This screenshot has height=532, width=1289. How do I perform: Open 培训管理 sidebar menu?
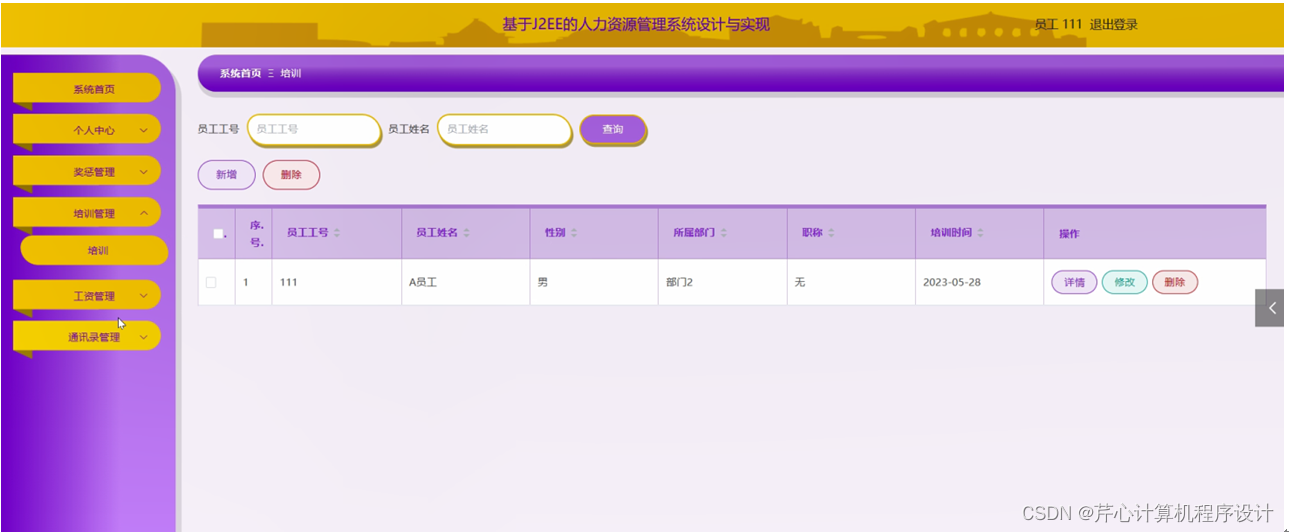pos(87,213)
